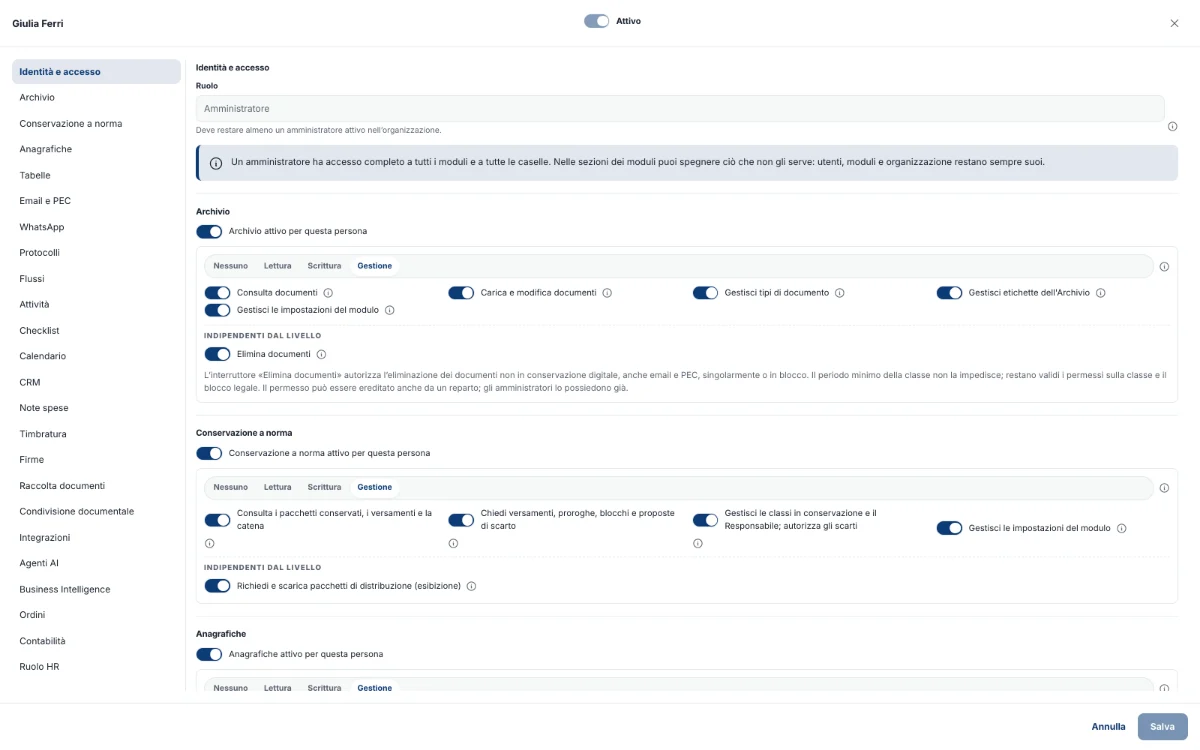This screenshot has height=750, width=1200.
Task: Toggle the Attivo switch for the user
Action: [597, 21]
